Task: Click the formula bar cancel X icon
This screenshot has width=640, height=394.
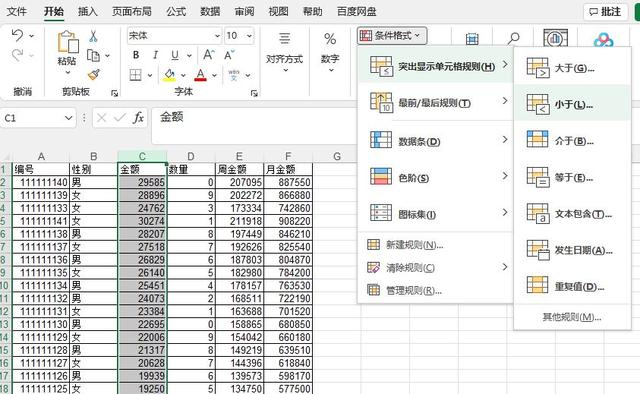Action: pyautogui.click(x=102, y=118)
